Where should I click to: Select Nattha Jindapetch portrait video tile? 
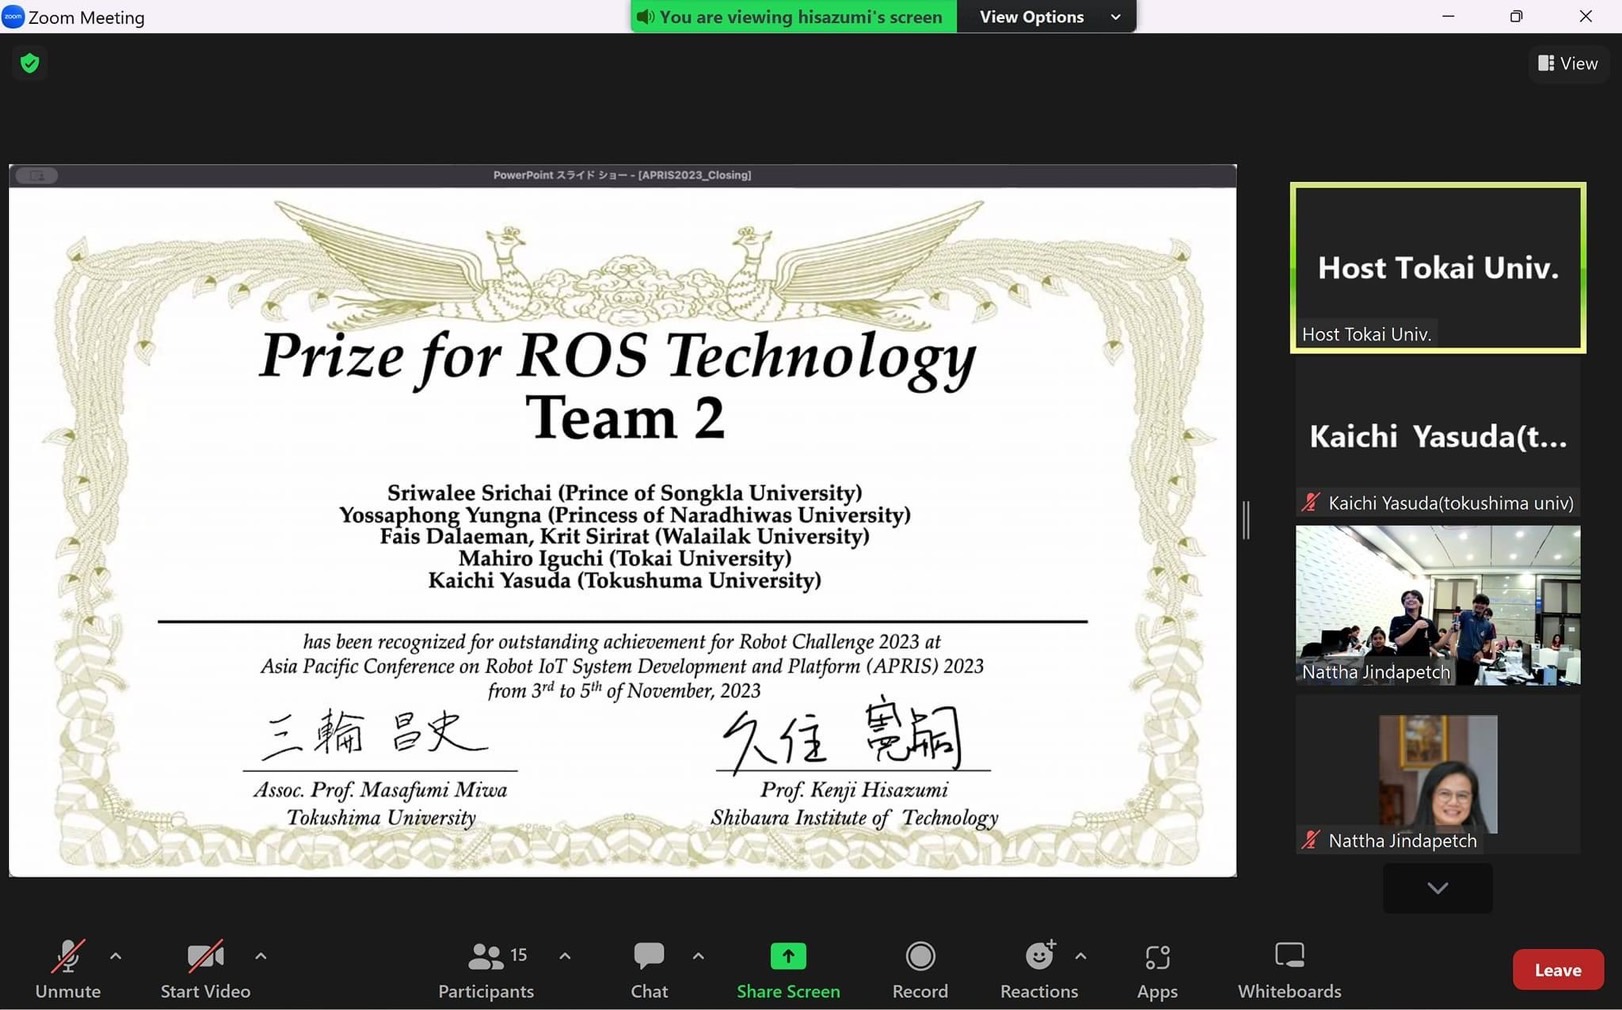click(x=1438, y=774)
